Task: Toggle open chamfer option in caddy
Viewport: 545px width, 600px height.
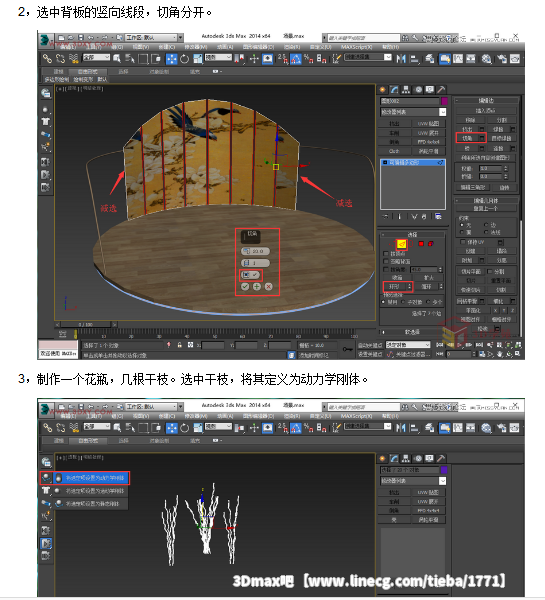Action: 251,275
